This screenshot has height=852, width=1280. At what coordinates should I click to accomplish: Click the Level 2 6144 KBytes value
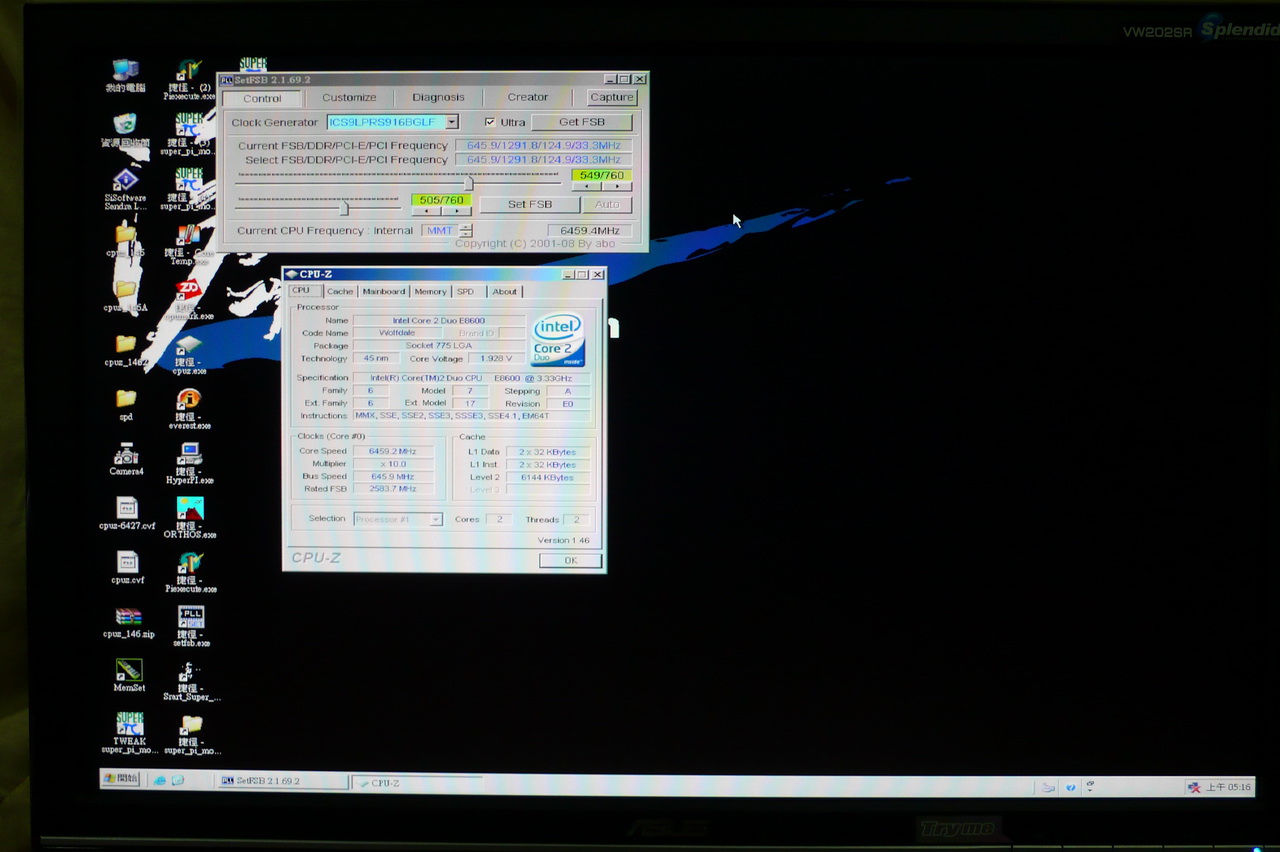(548, 477)
